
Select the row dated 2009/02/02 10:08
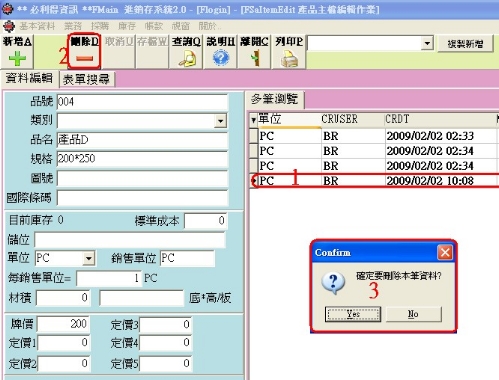(374, 181)
